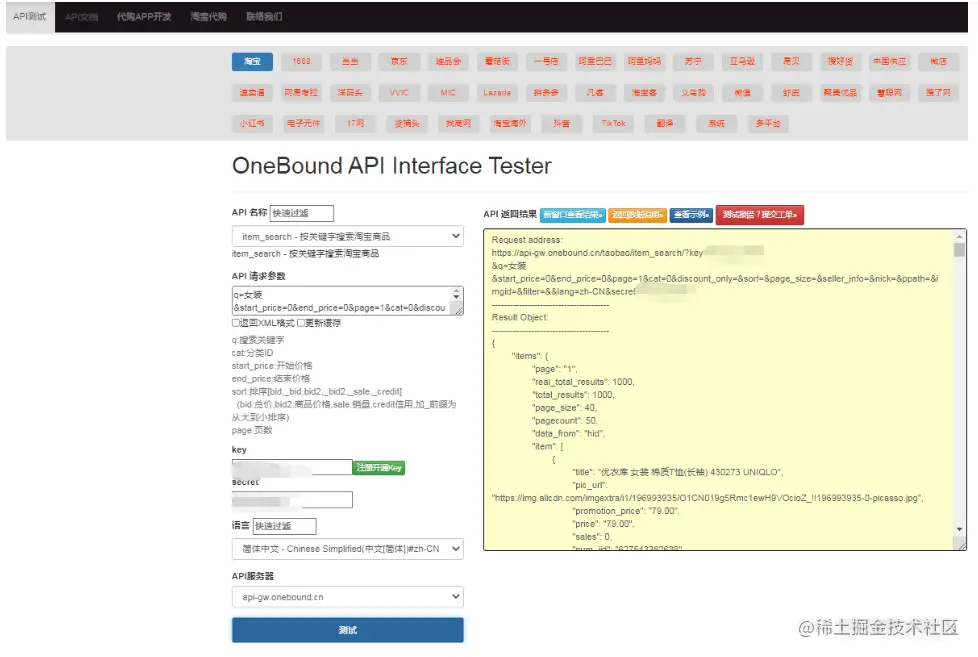Select the 唯品会 platform button

[448, 61]
